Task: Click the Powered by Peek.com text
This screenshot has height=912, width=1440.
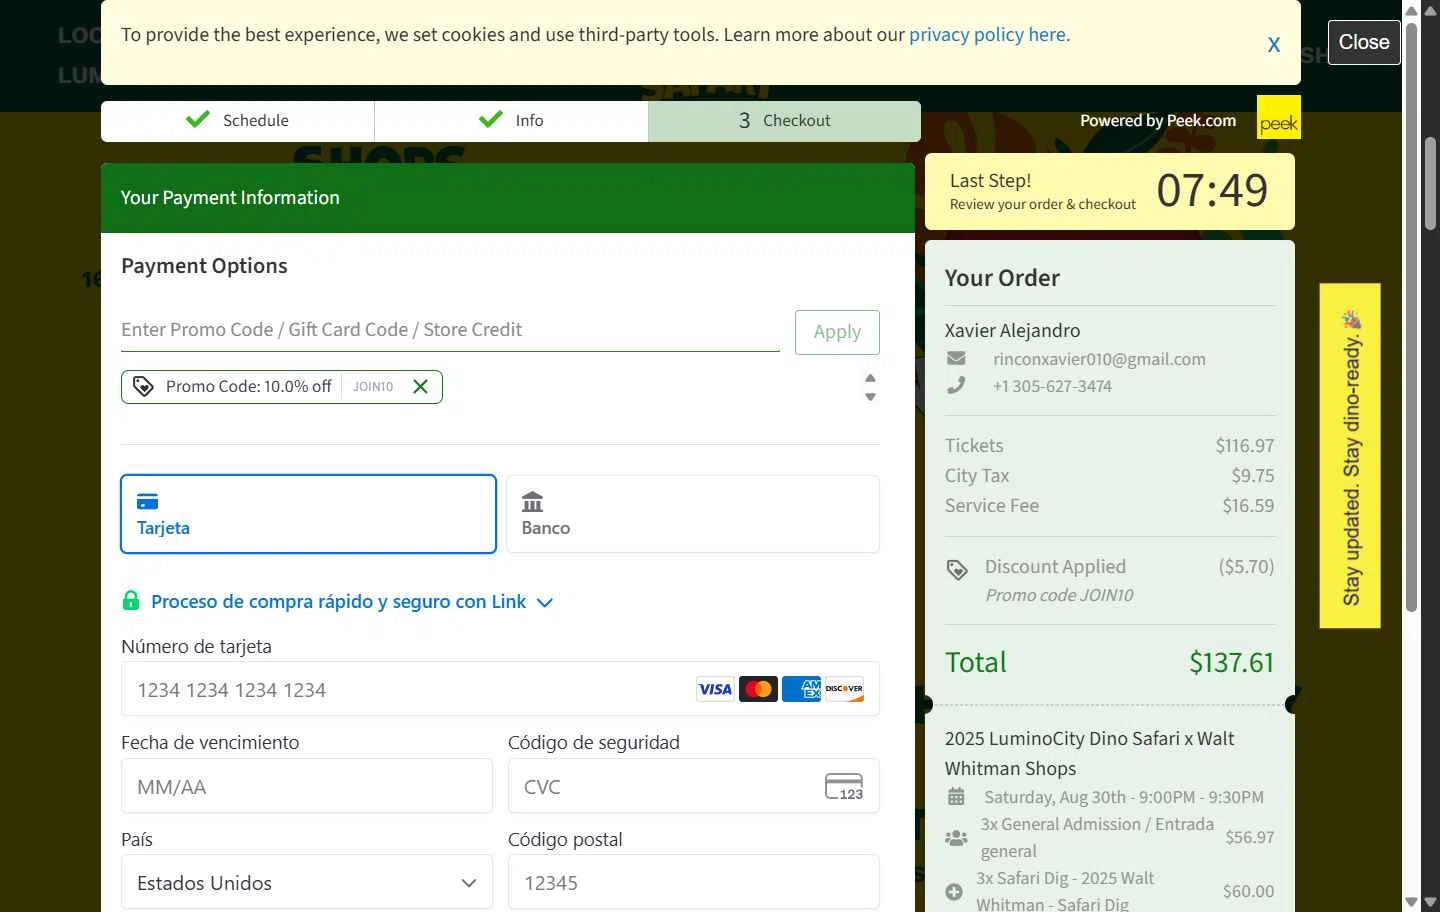Action: [1158, 121]
